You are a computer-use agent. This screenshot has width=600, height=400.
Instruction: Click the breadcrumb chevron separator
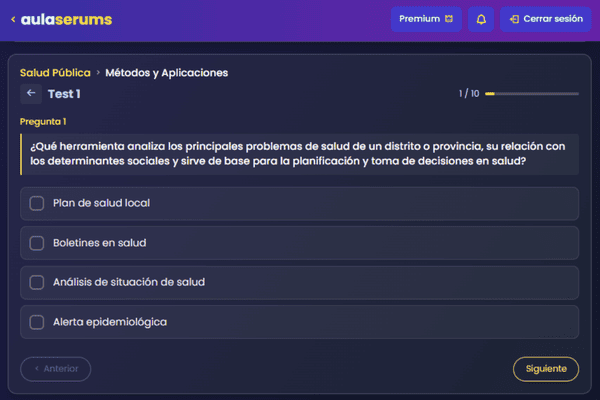click(98, 73)
